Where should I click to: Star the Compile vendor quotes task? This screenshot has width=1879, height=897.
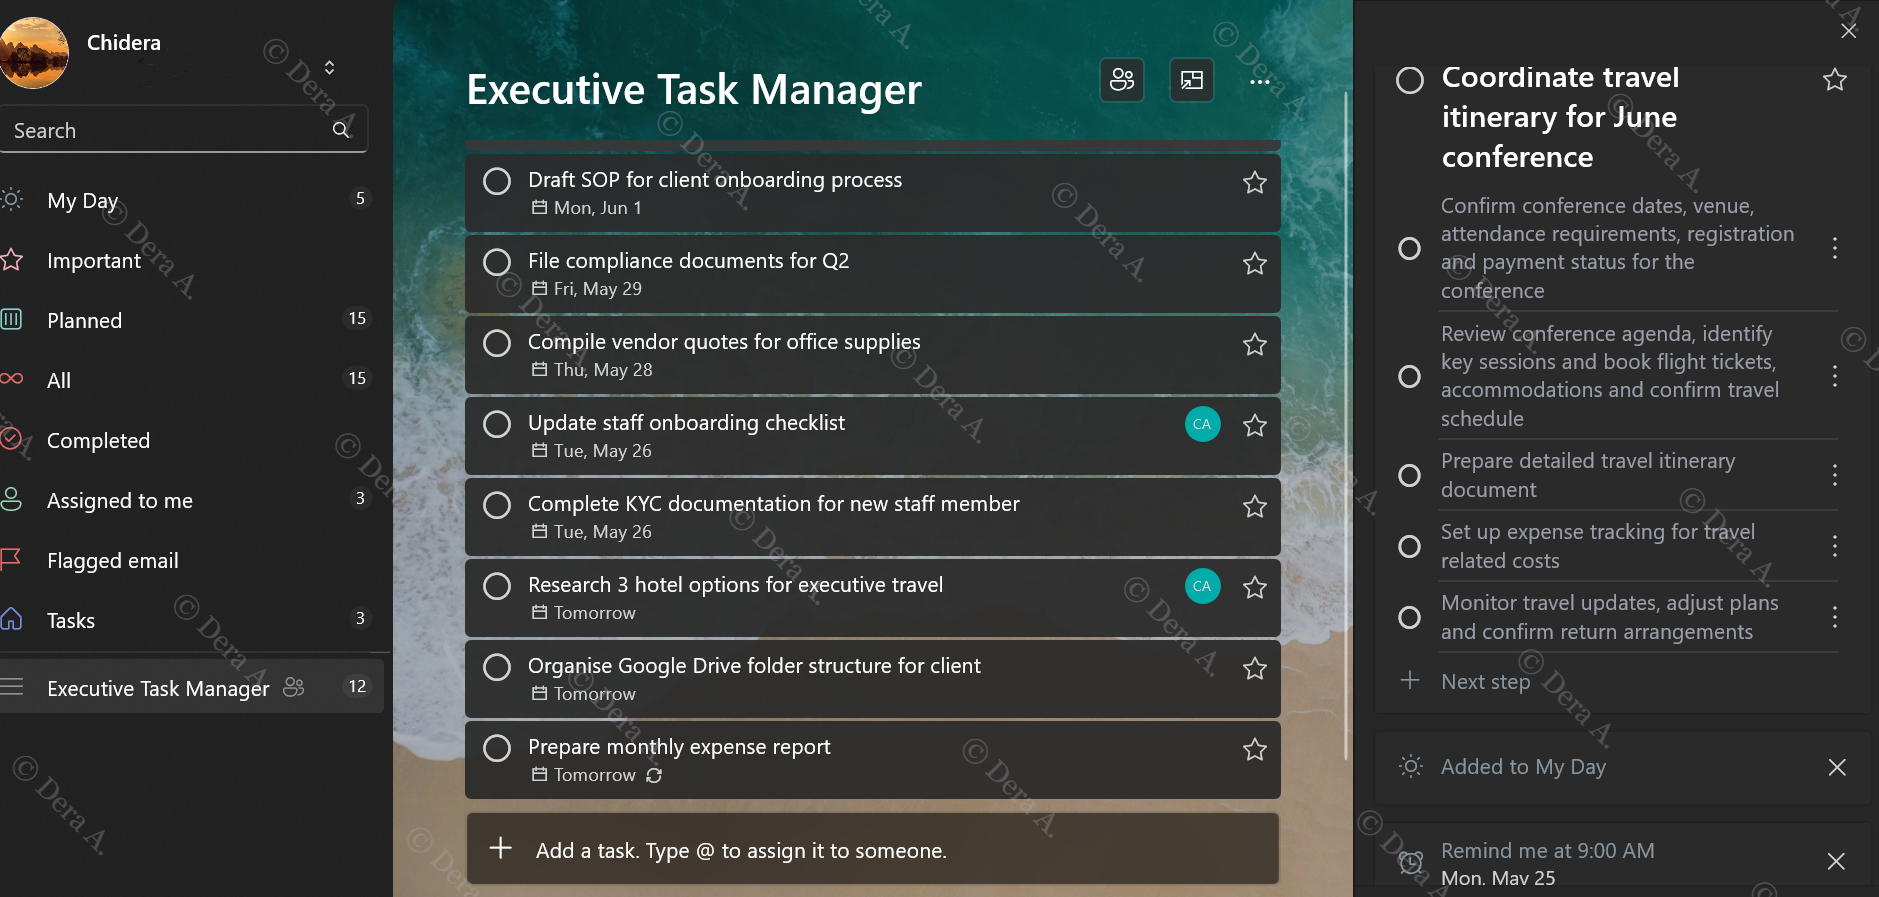pyautogui.click(x=1255, y=344)
